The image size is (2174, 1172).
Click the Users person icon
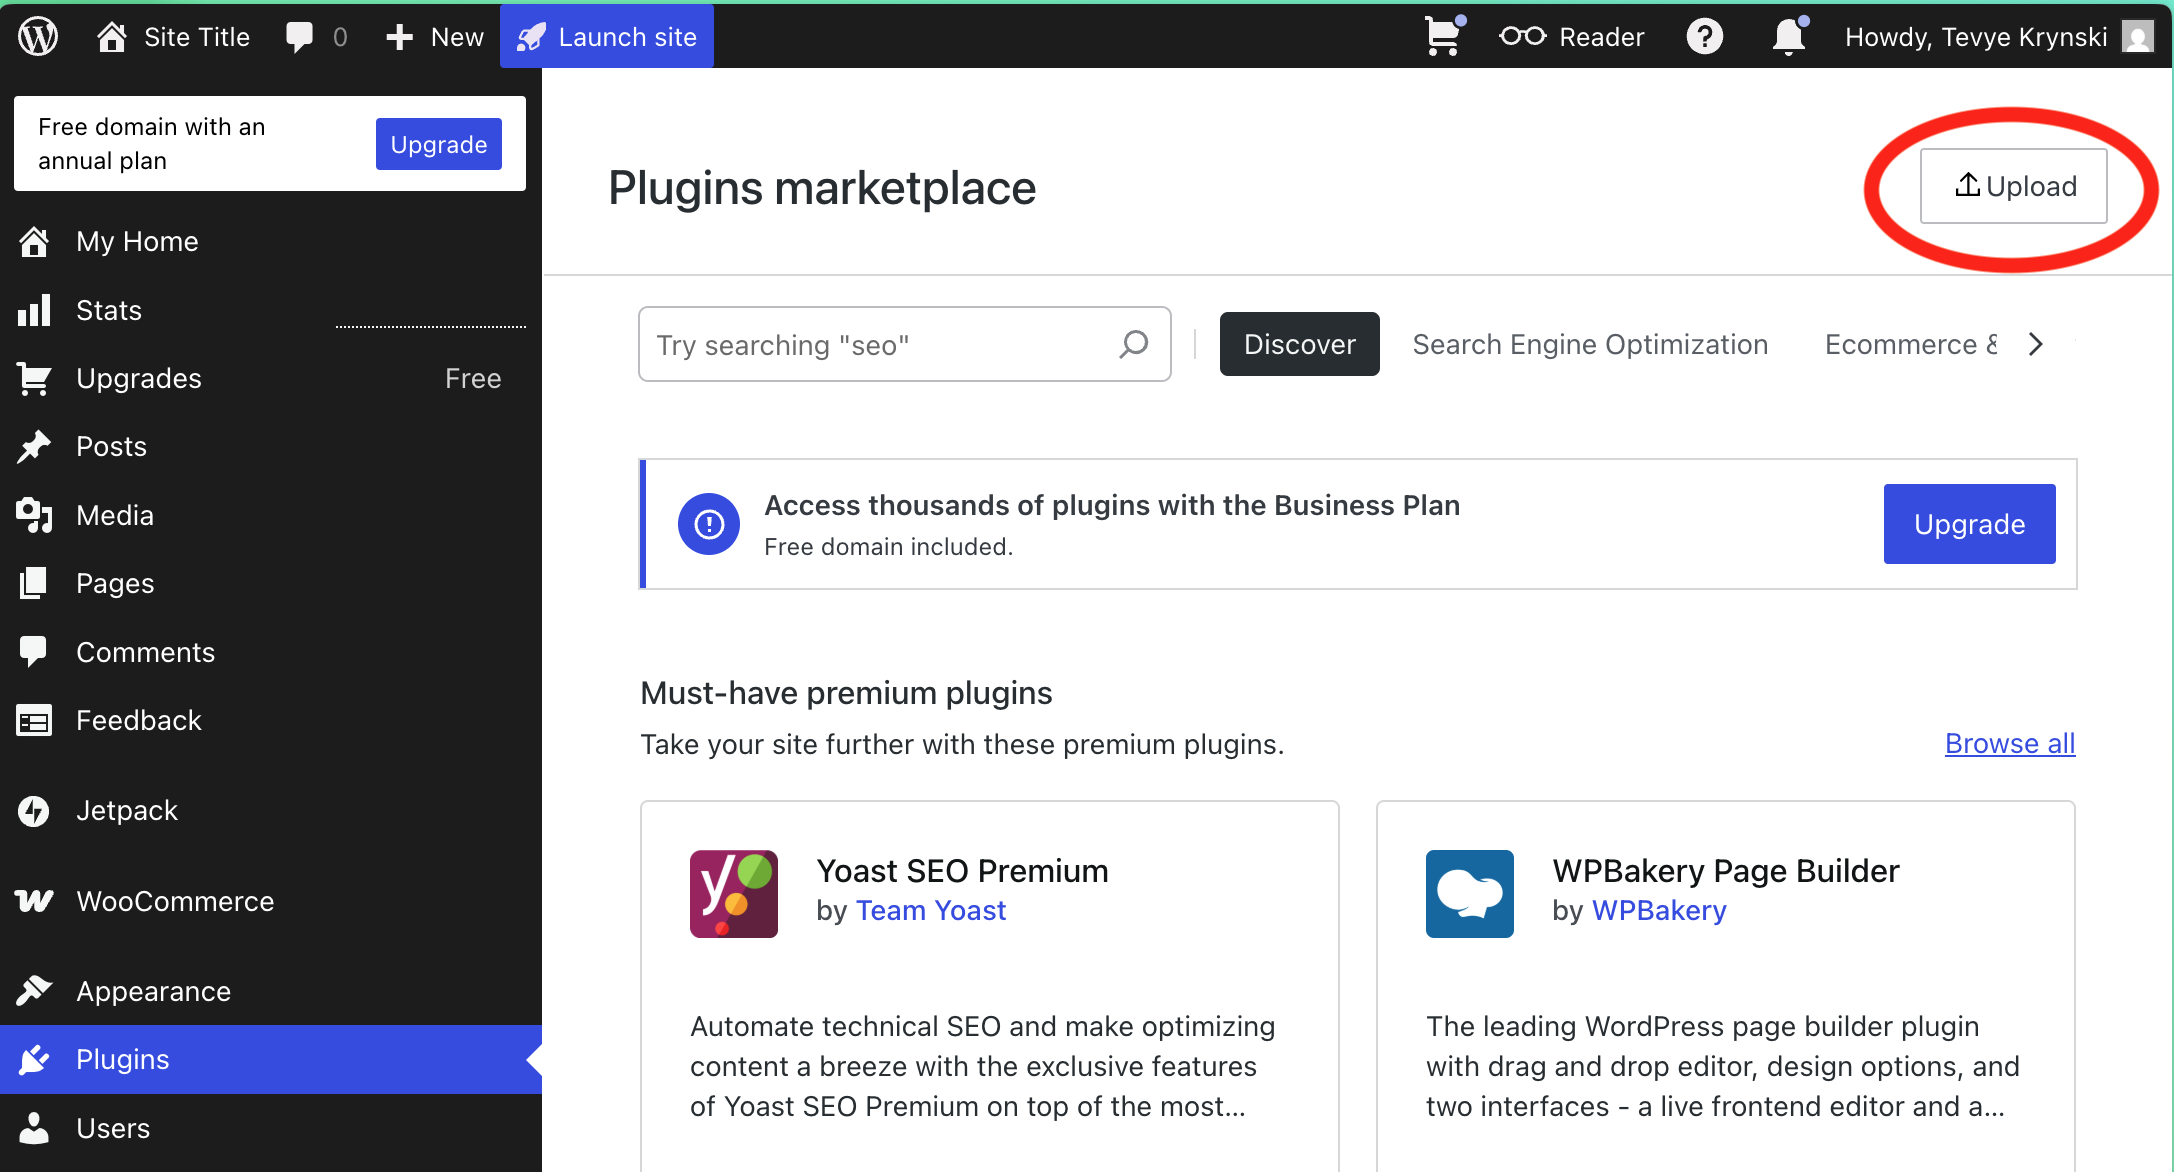pyautogui.click(x=34, y=1128)
